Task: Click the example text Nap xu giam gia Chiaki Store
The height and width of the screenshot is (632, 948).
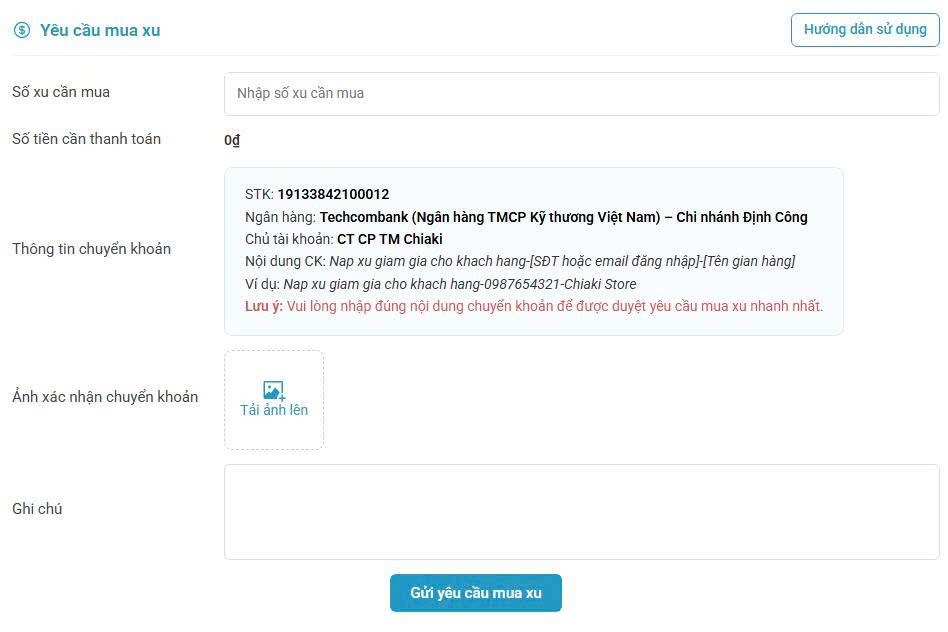Action: 459,284
